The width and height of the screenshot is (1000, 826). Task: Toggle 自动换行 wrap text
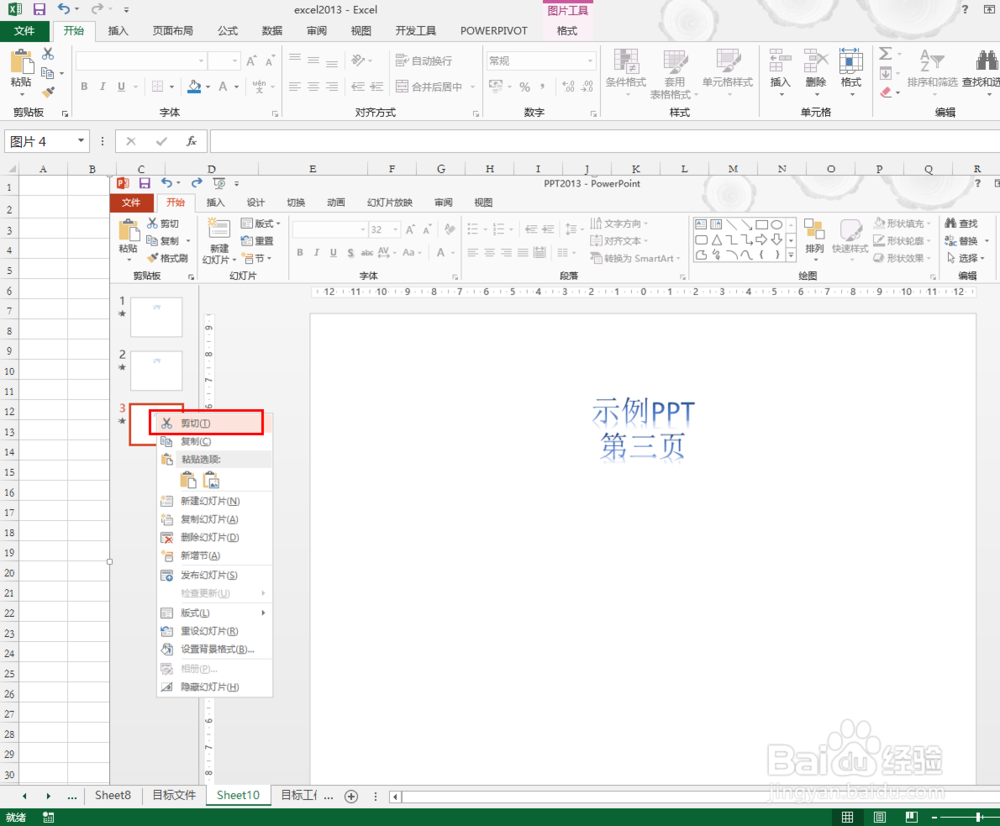(x=424, y=61)
